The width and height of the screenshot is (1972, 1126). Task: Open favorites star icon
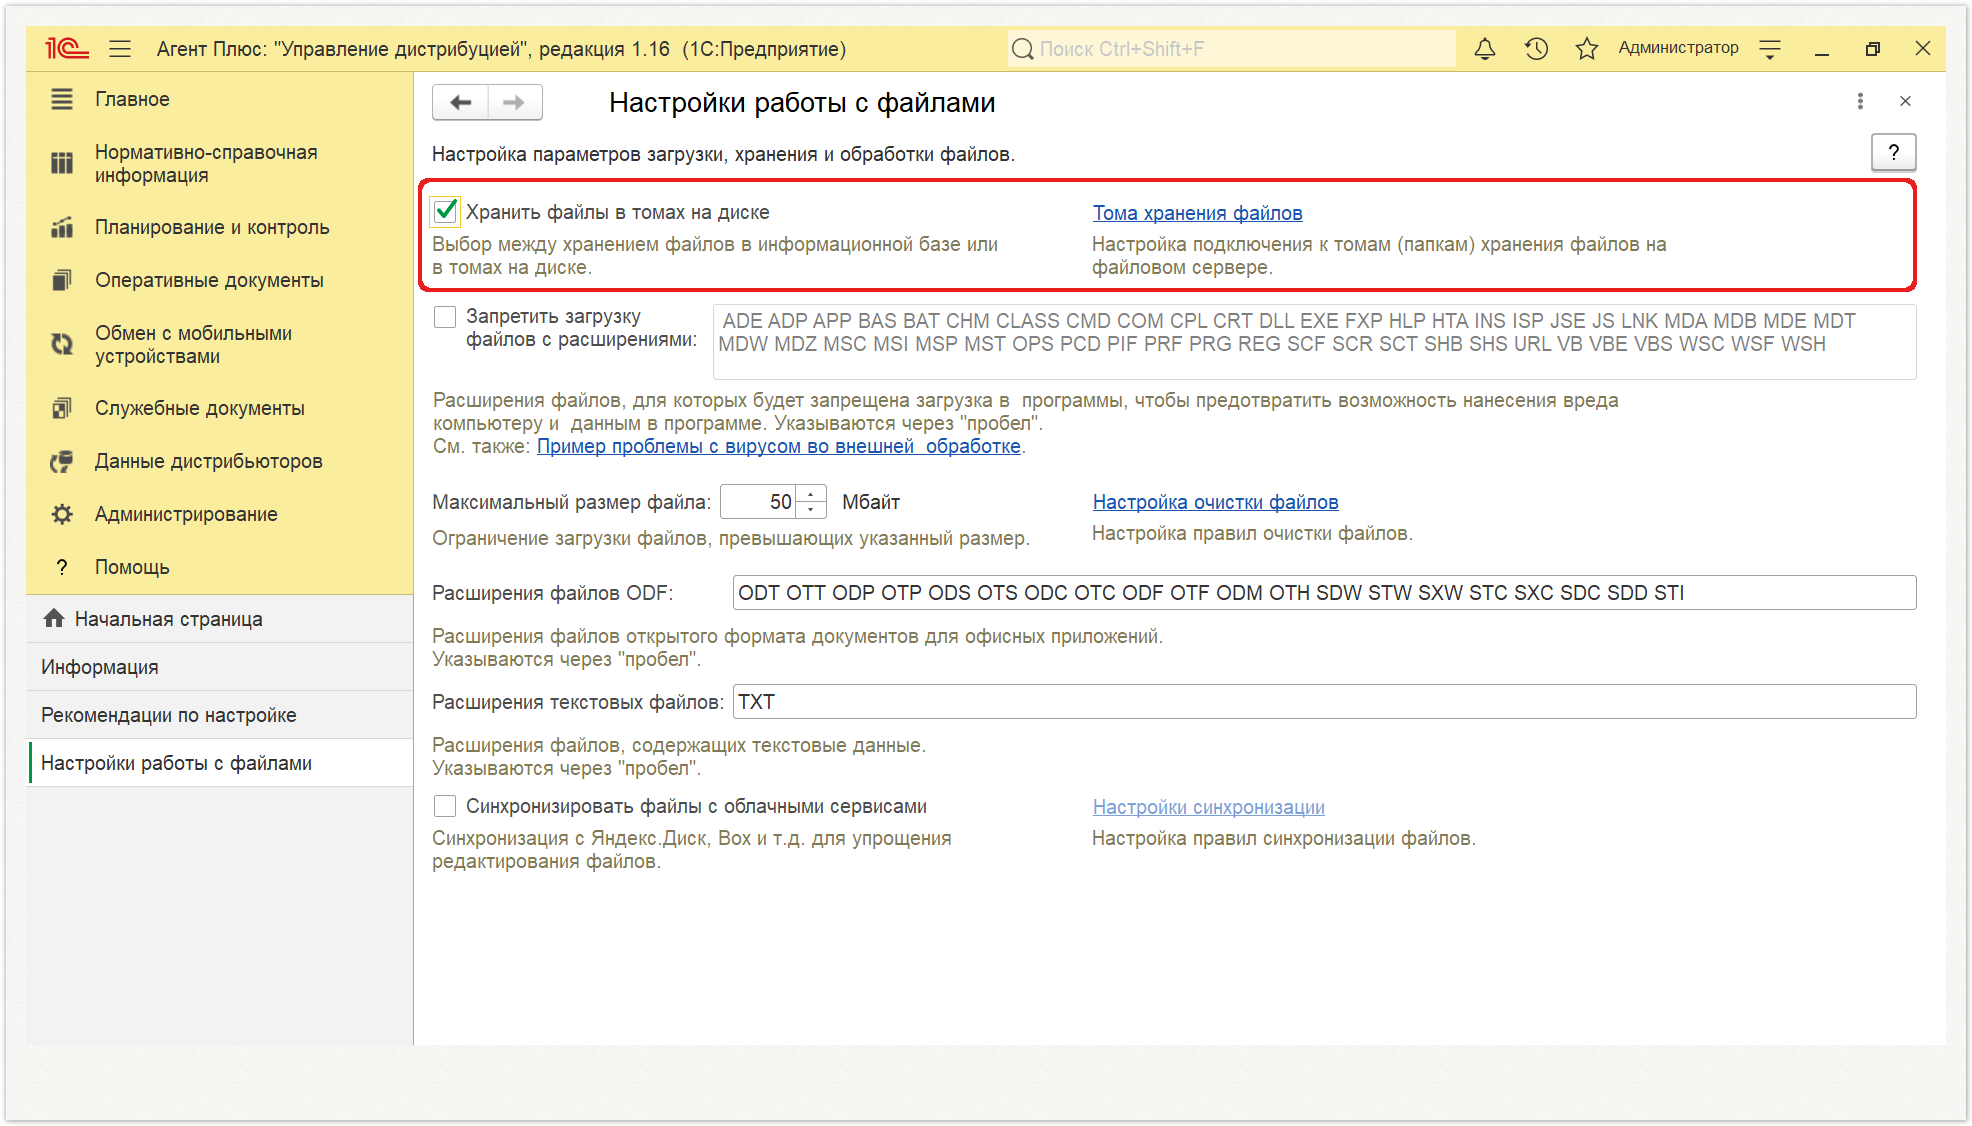pyautogui.click(x=1587, y=48)
